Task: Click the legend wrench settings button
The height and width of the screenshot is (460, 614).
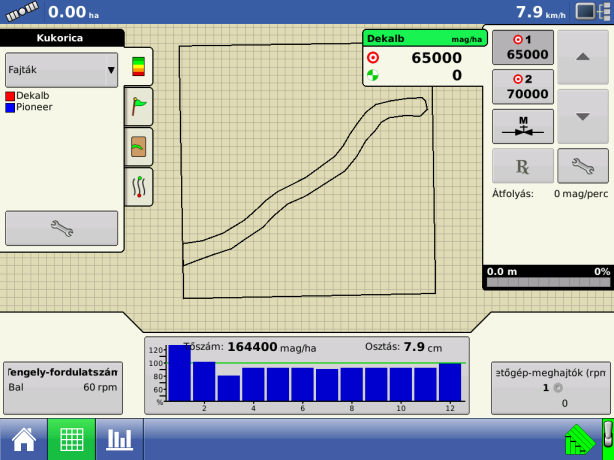Action: point(61,228)
